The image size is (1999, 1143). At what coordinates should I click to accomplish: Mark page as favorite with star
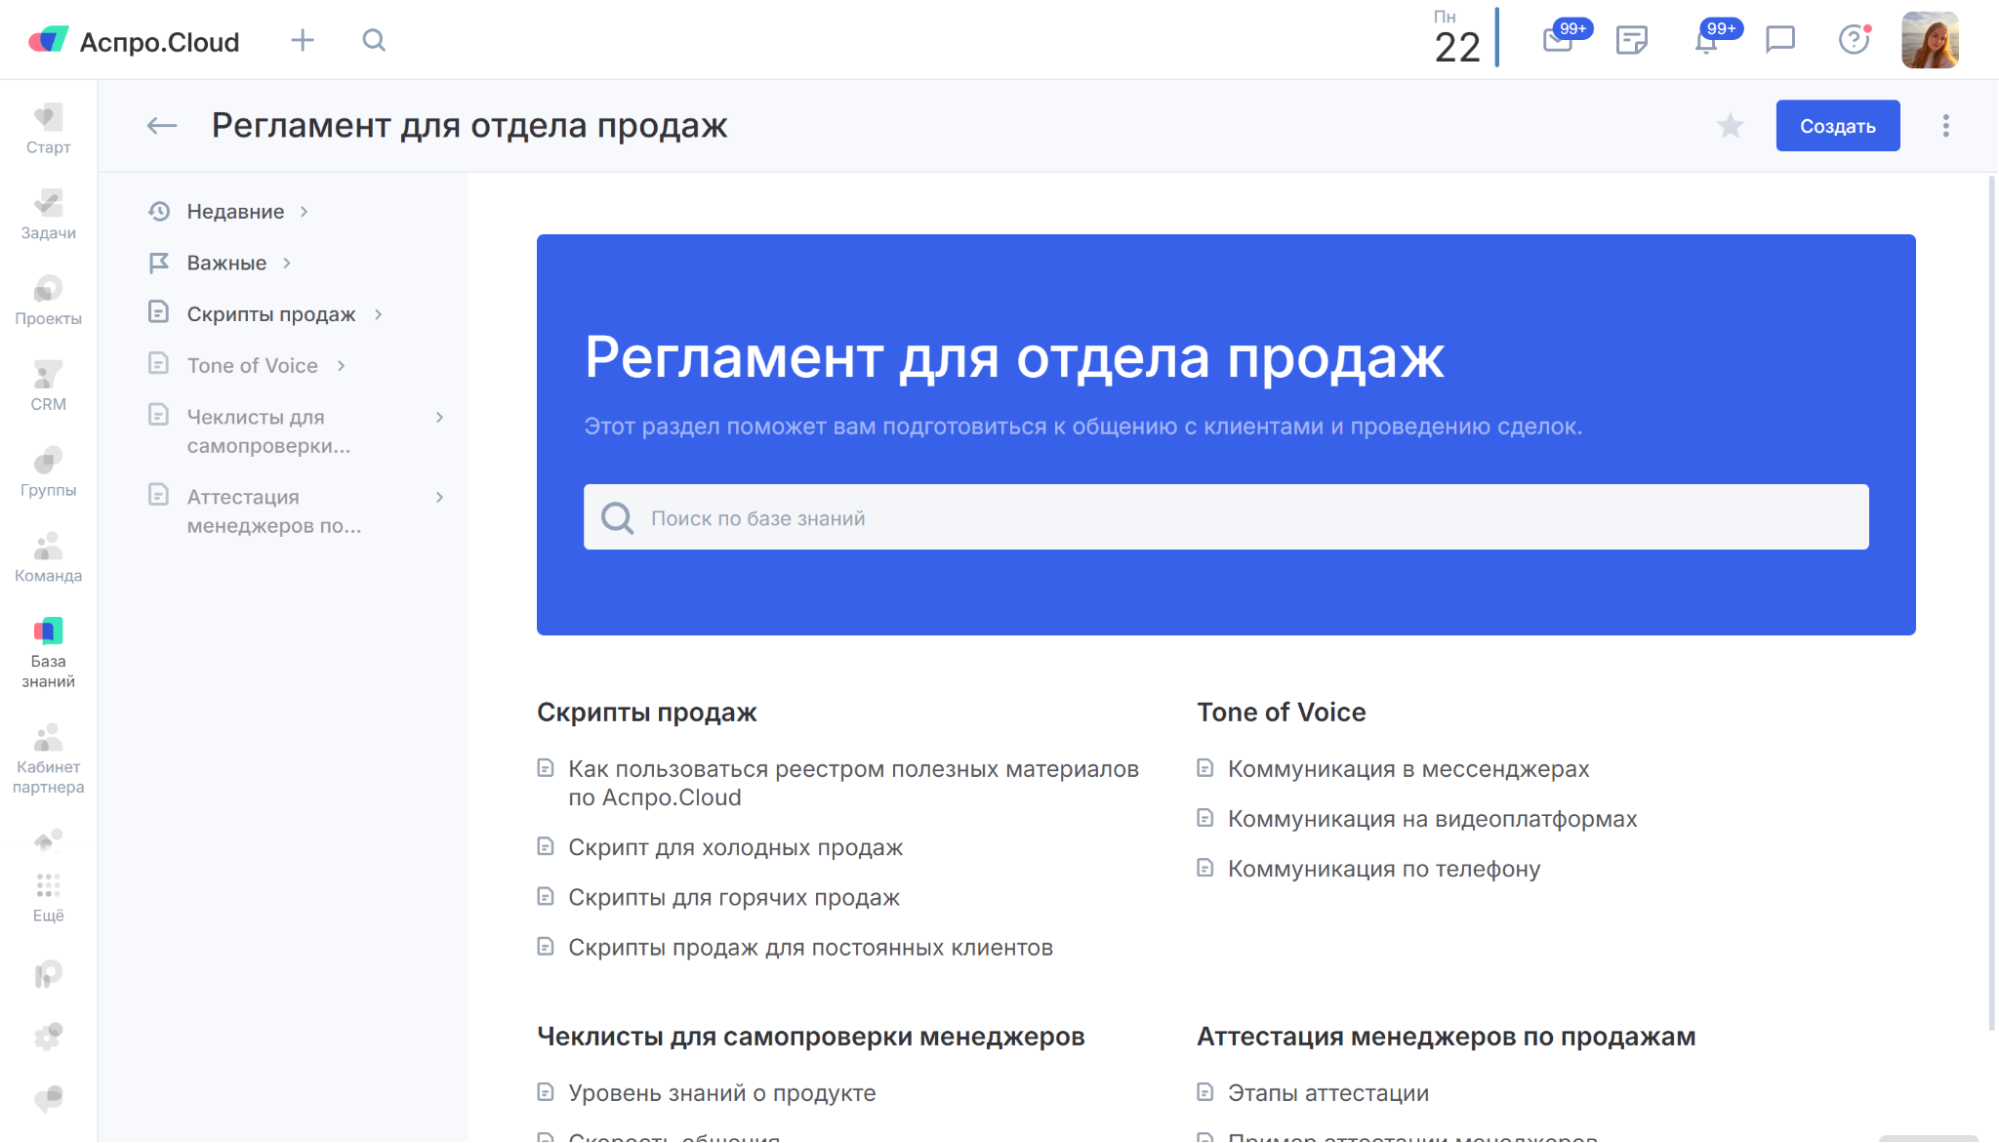[1730, 126]
